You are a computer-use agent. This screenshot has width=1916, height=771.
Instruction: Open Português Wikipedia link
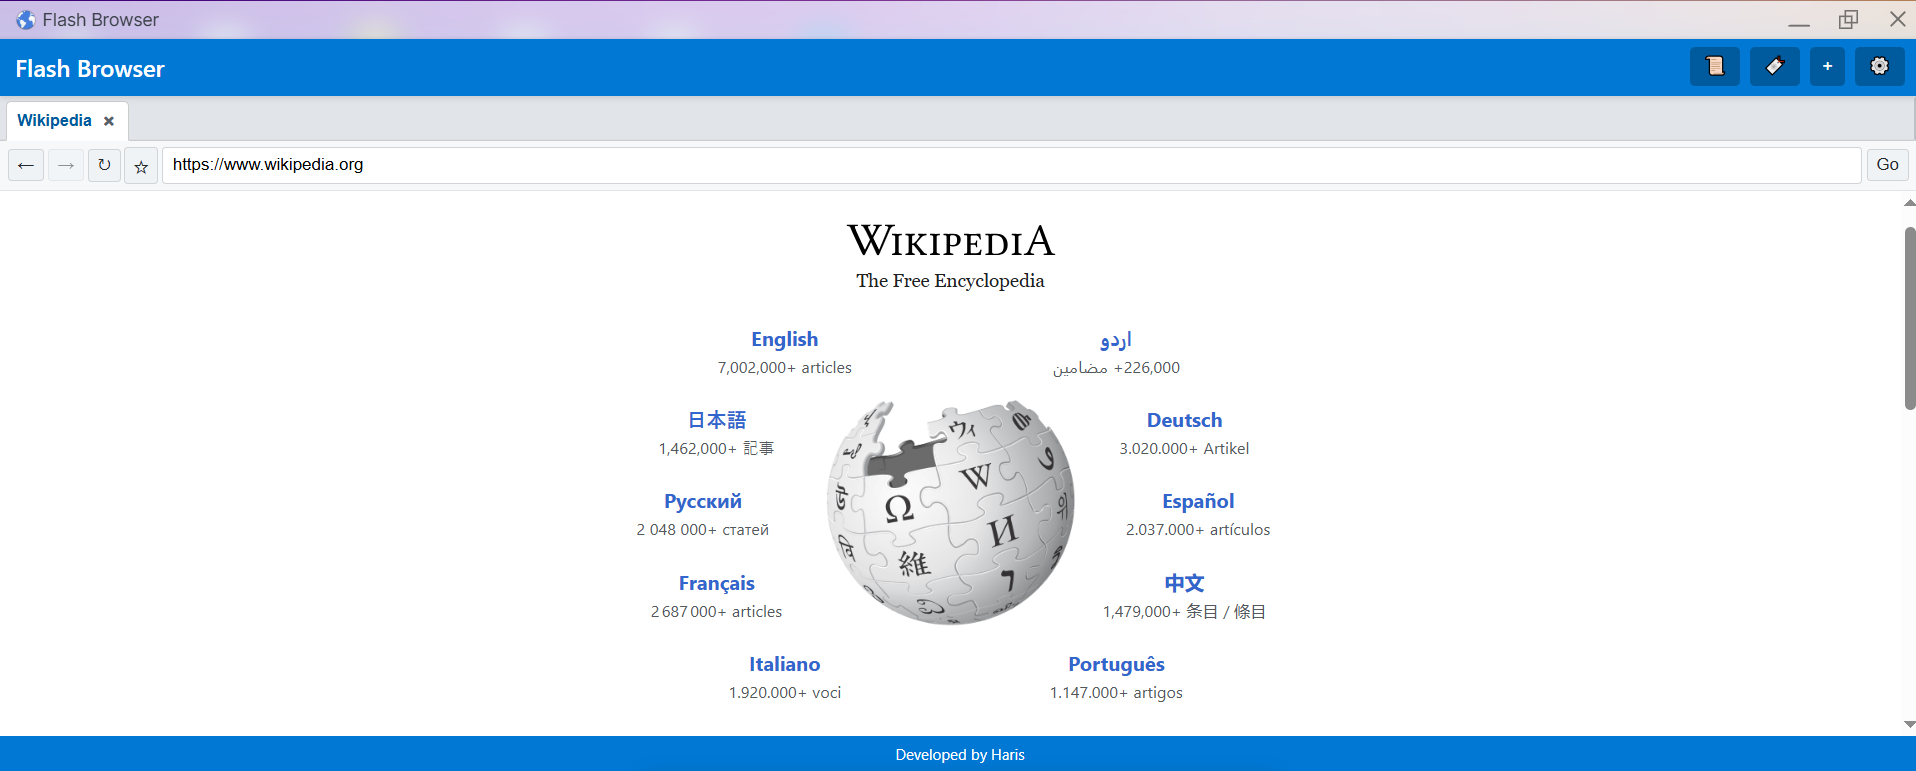[1116, 665]
